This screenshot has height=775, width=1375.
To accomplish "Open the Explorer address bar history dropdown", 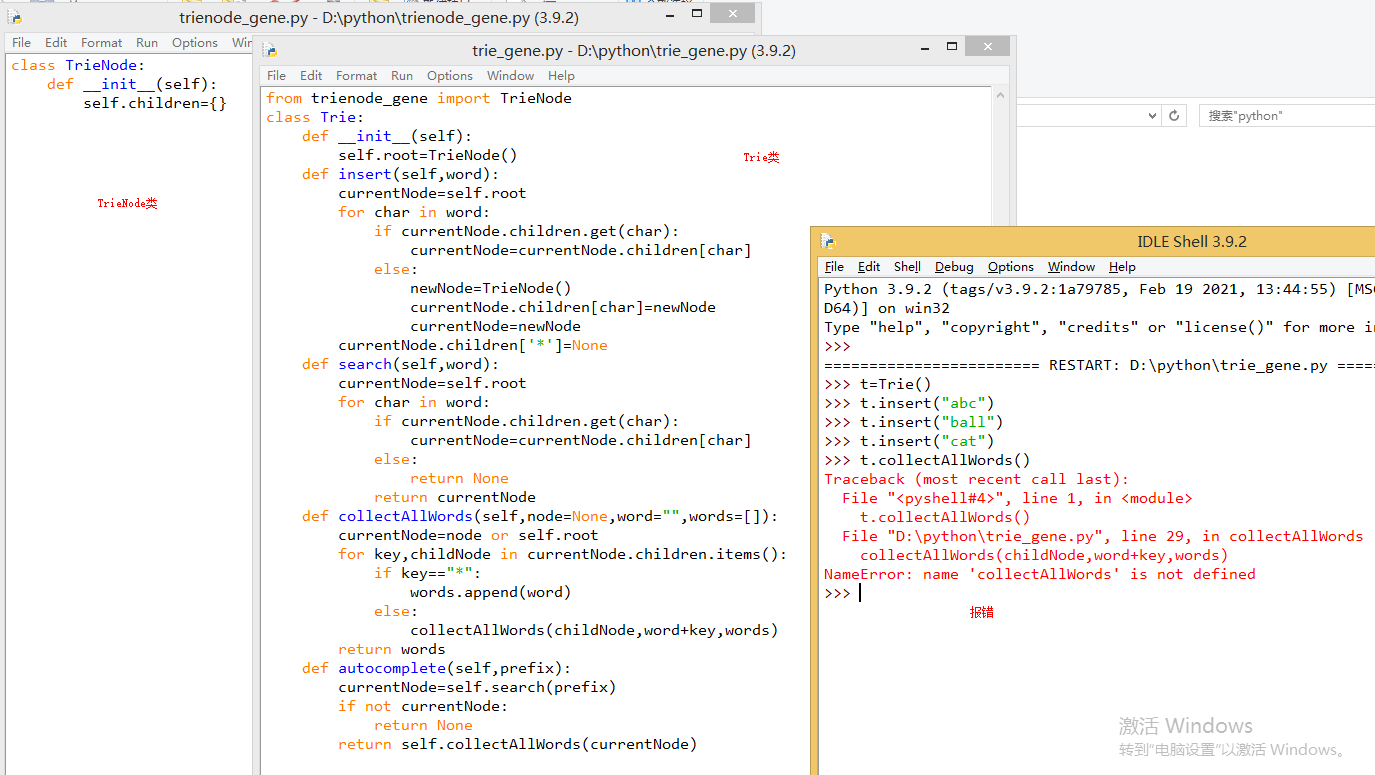I will click(x=1152, y=116).
